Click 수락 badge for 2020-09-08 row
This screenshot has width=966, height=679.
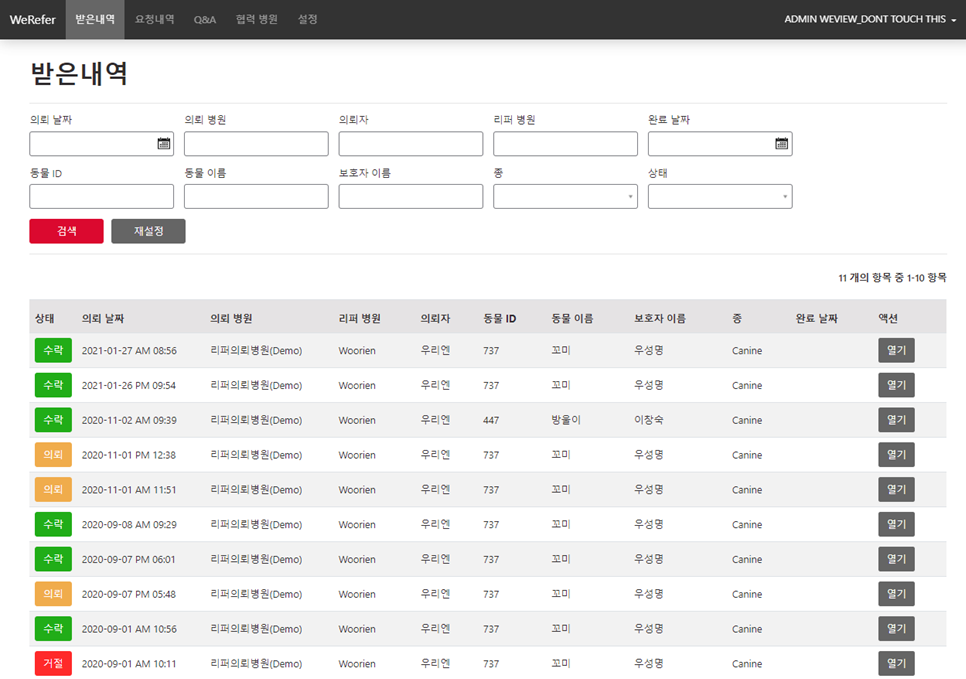(x=53, y=524)
